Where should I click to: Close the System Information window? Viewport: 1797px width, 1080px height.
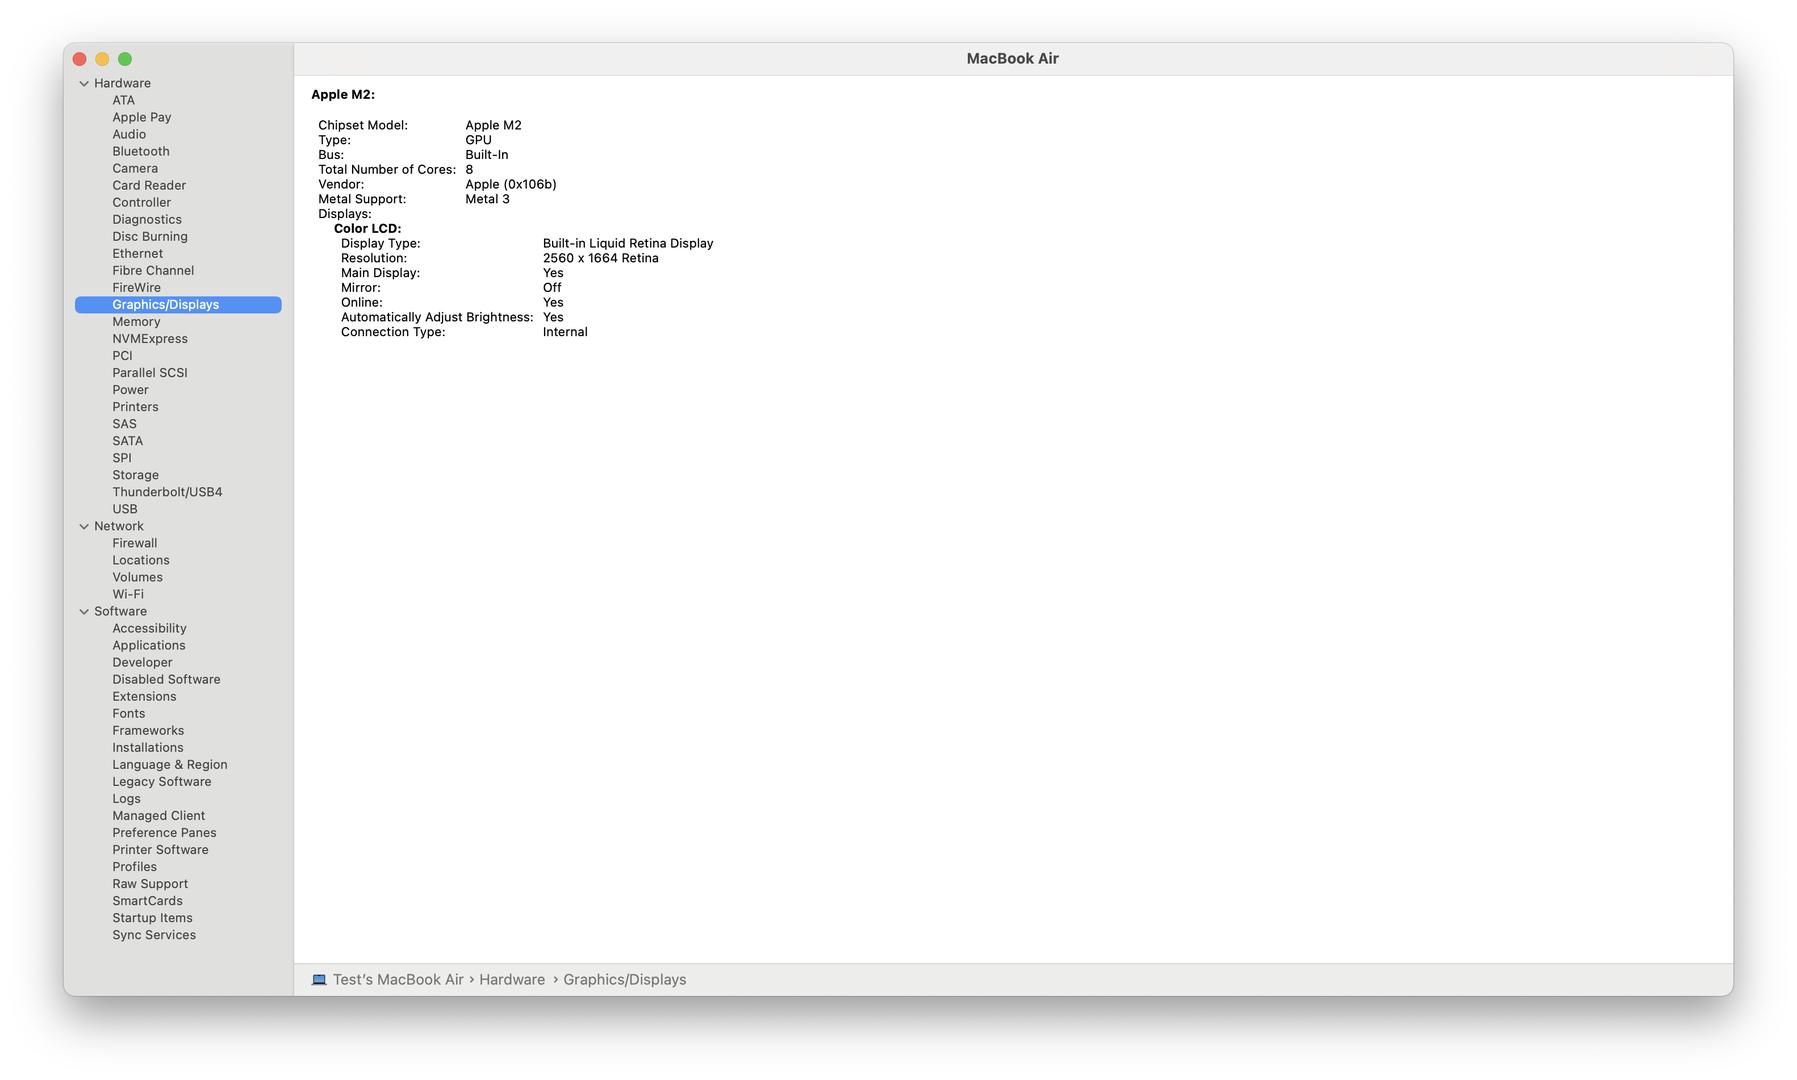[80, 59]
